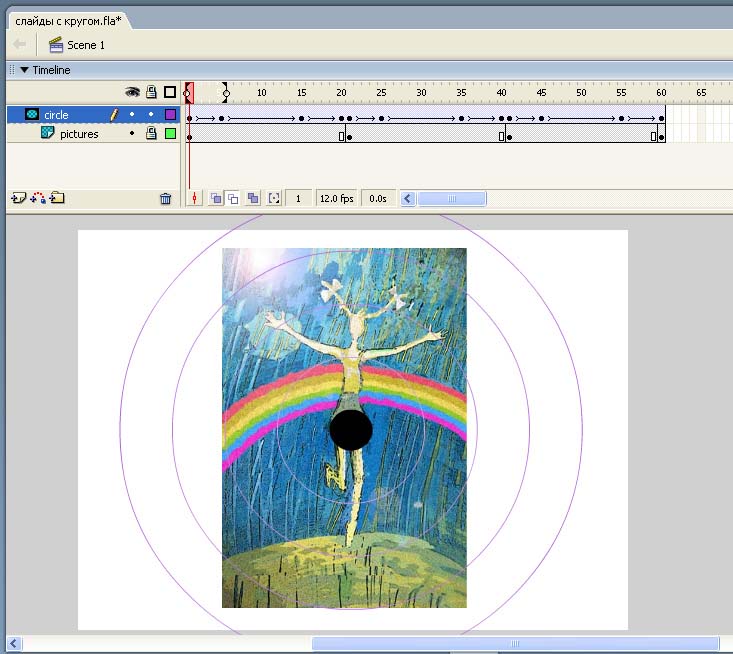Toggle visibility dot of pictures layer

point(132,133)
